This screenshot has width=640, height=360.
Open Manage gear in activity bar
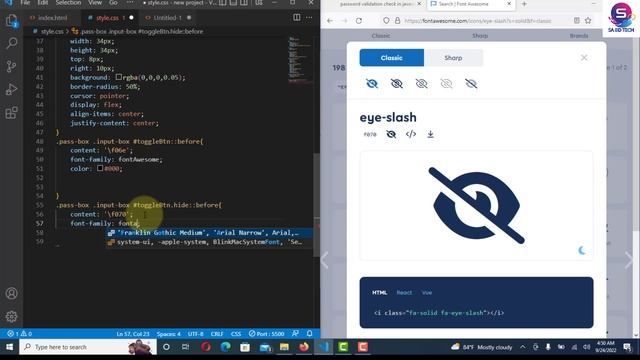pos(11,316)
